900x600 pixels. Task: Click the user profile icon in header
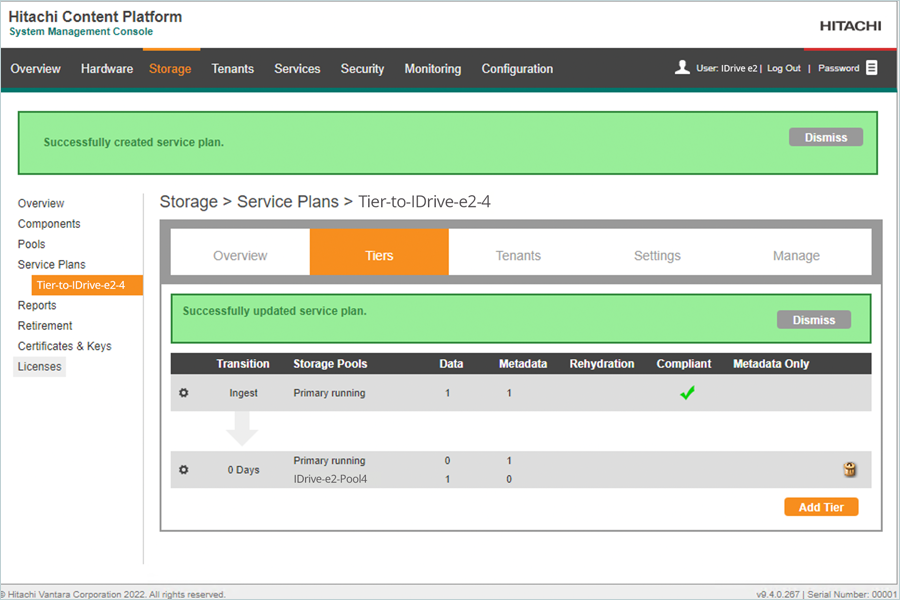(x=682, y=68)
